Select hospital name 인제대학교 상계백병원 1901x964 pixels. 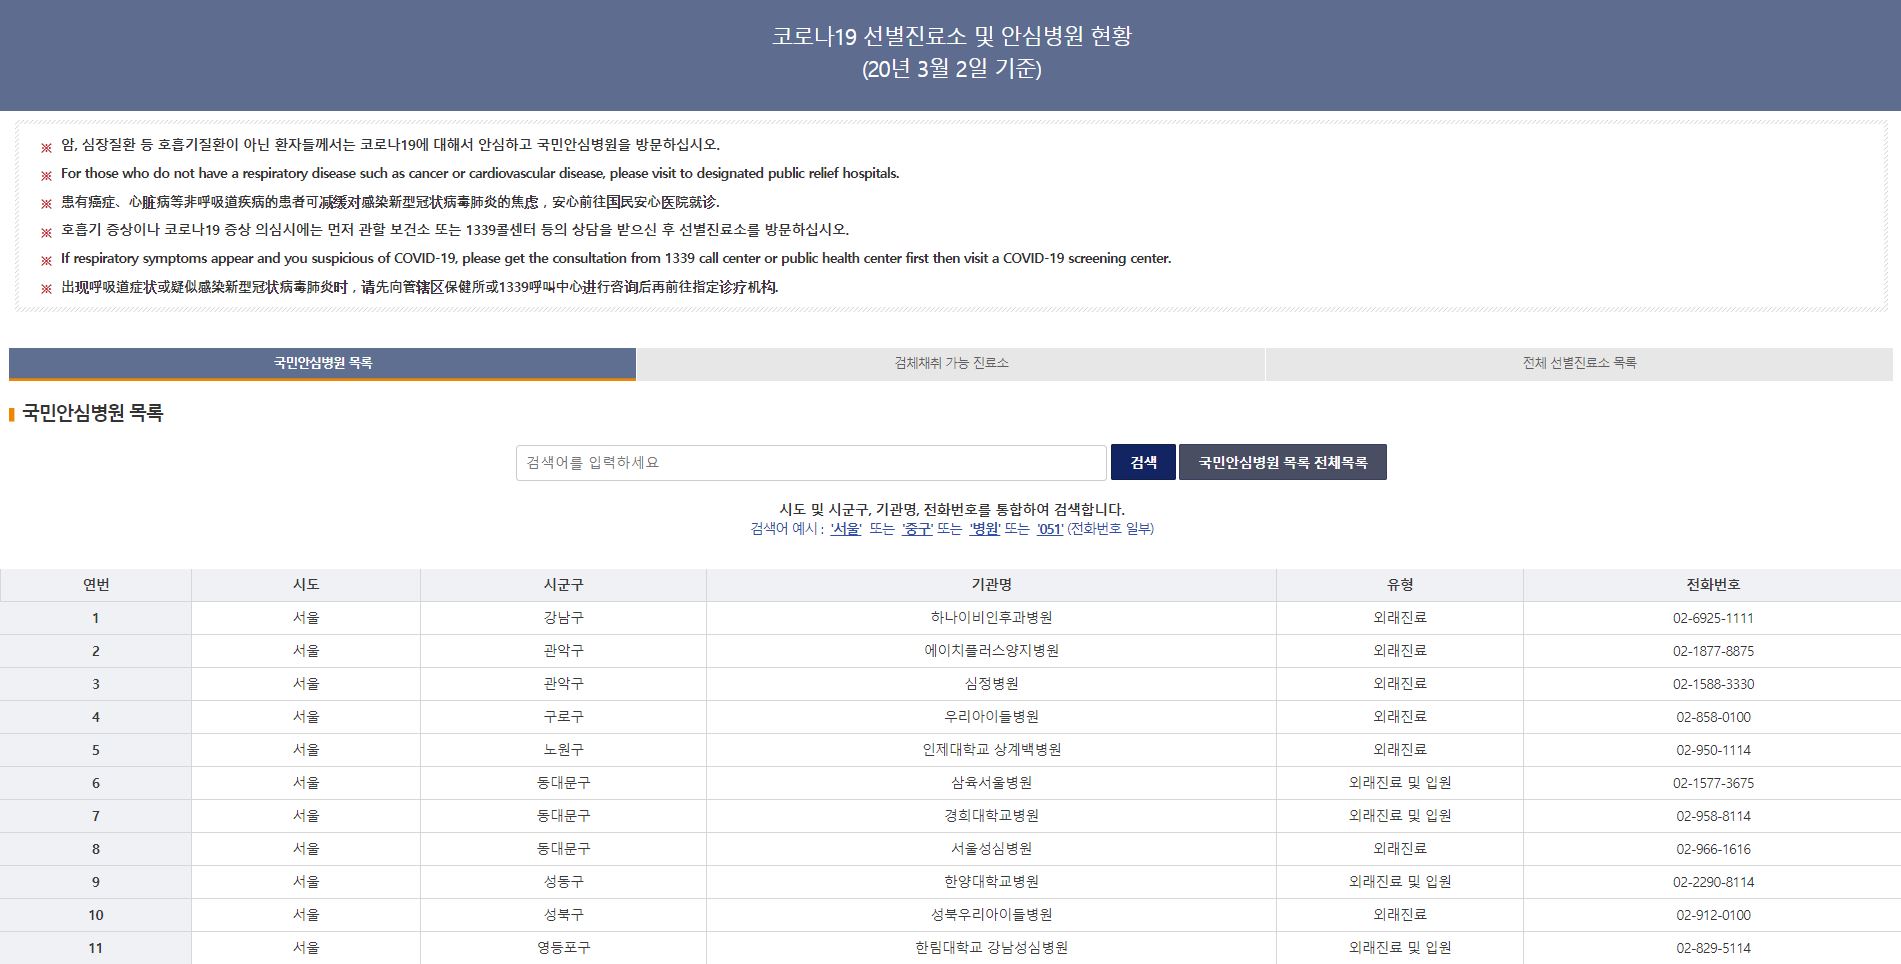[991, 750]
